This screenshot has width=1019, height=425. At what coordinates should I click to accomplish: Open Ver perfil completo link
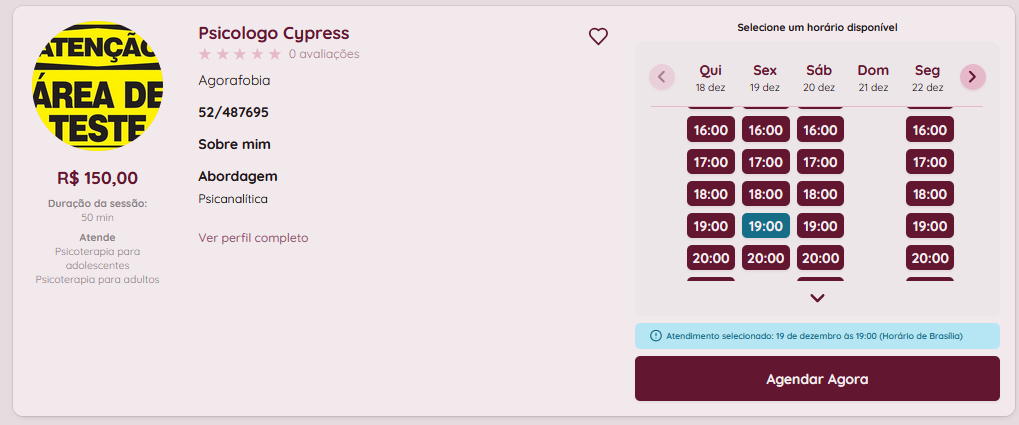point(253,238)
